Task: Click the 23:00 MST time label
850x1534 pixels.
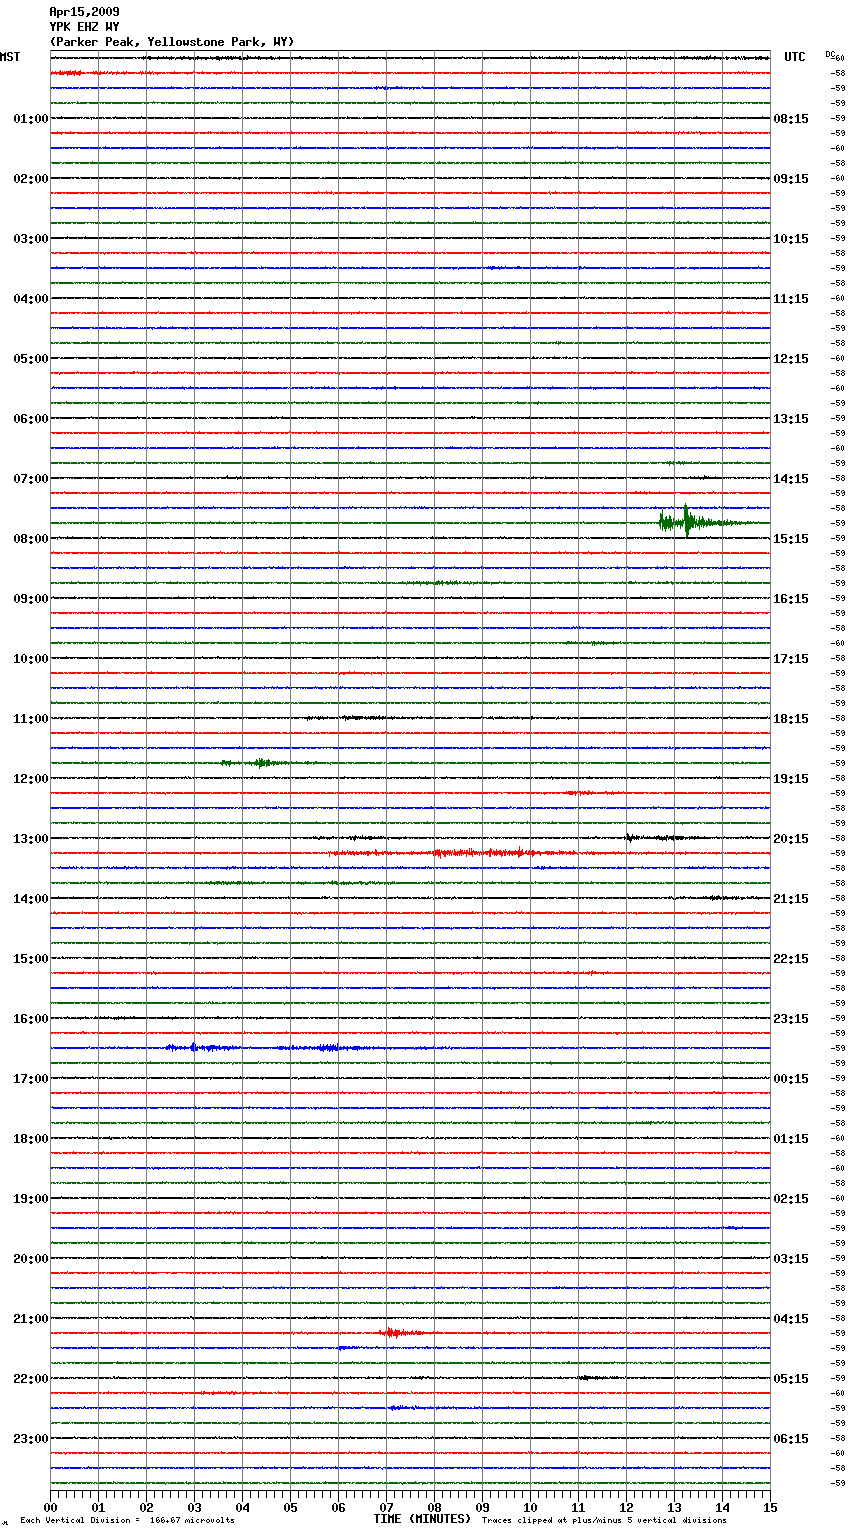Action: [31, 1439]
